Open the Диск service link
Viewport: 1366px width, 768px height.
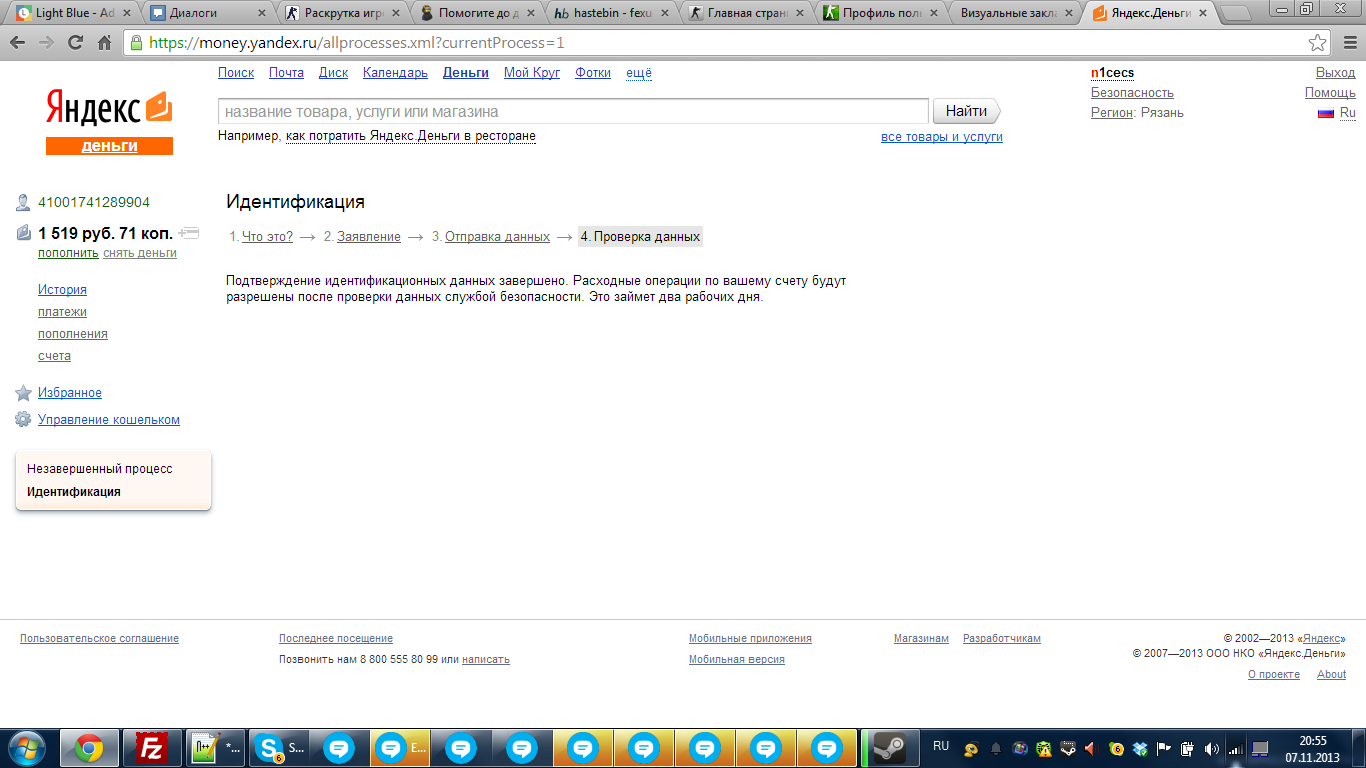point(333,73)
